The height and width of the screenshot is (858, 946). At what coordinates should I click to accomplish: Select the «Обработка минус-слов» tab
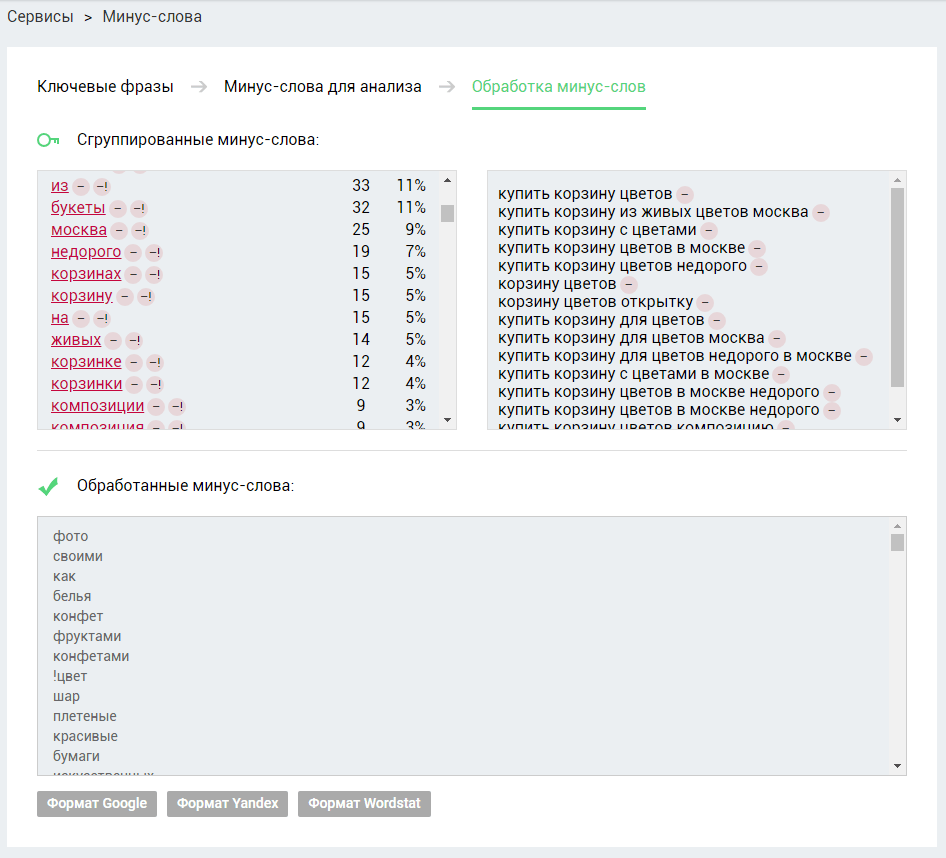(559, 87)
